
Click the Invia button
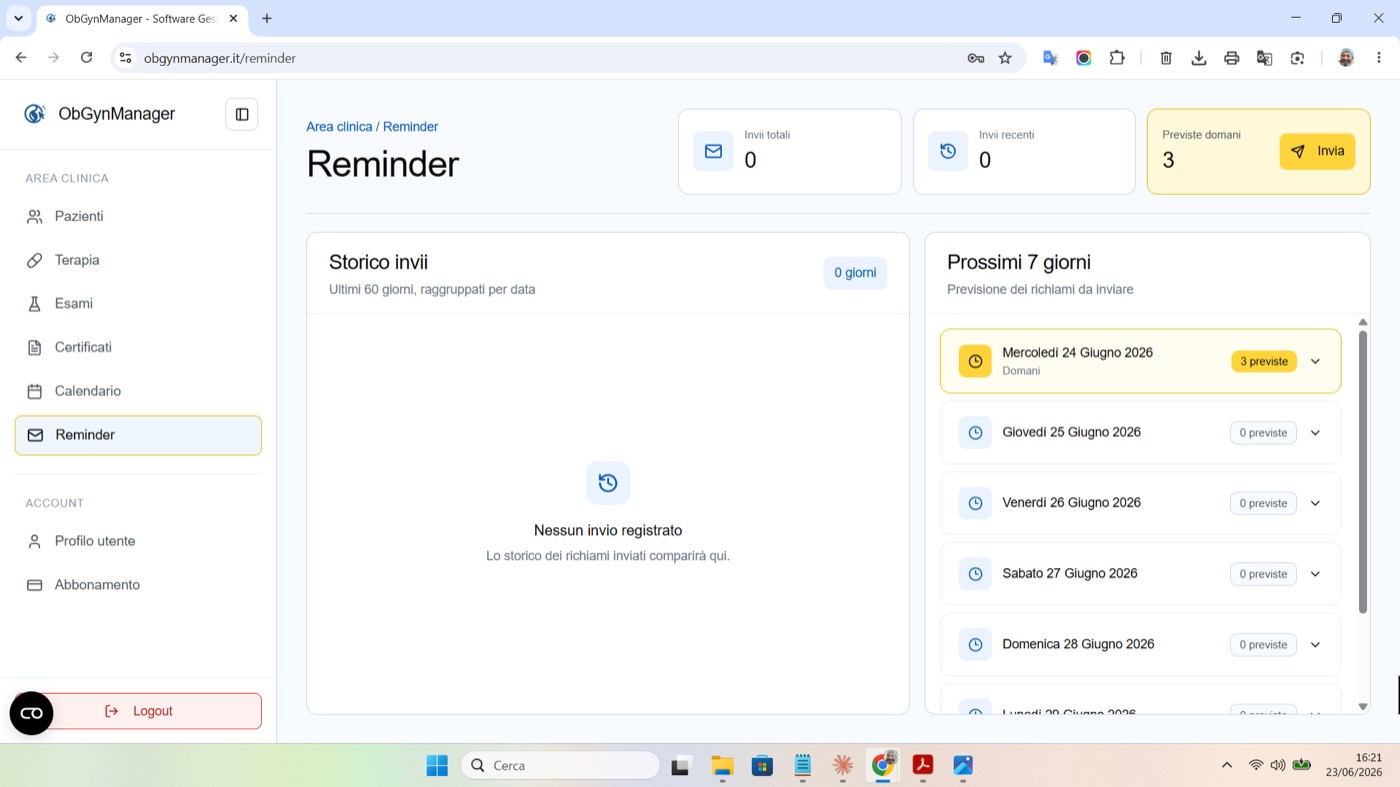pos(1317,151)
